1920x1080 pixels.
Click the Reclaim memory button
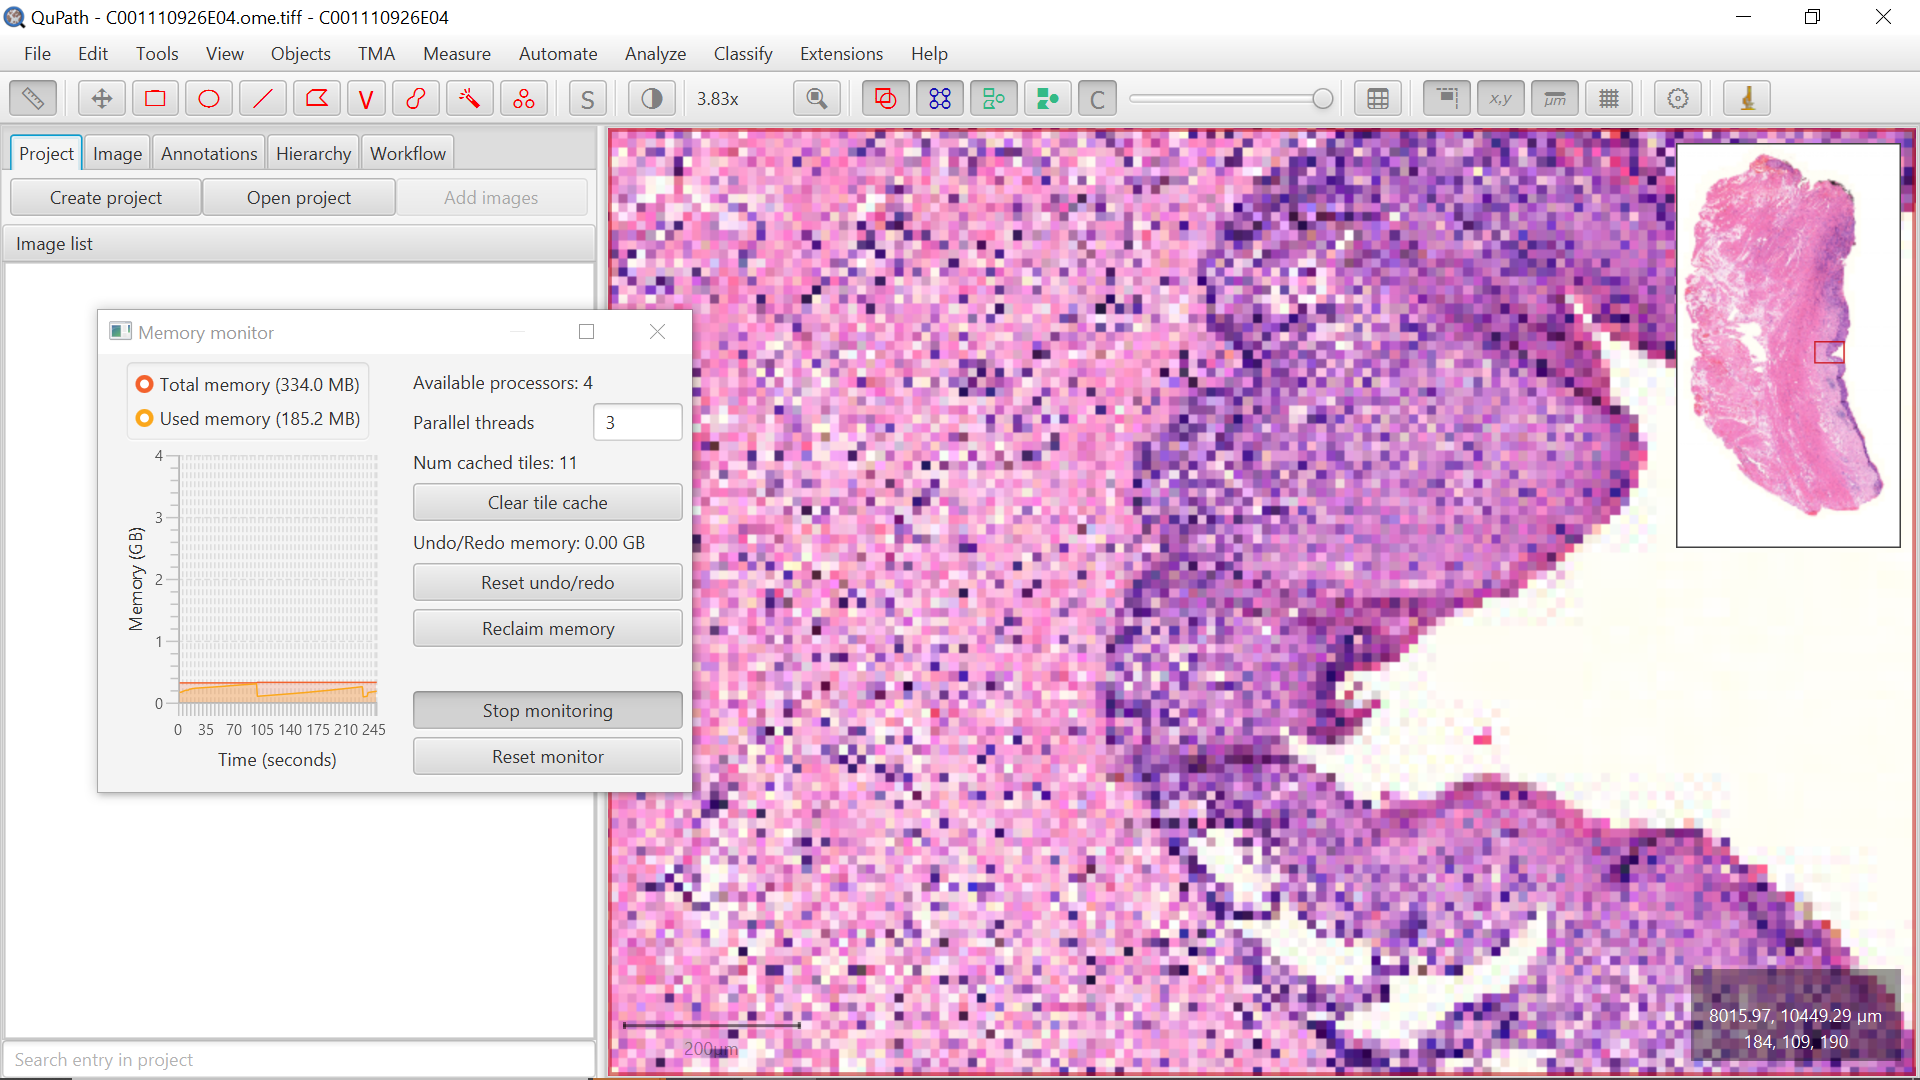pyautogui.click(x=547, y=628)
